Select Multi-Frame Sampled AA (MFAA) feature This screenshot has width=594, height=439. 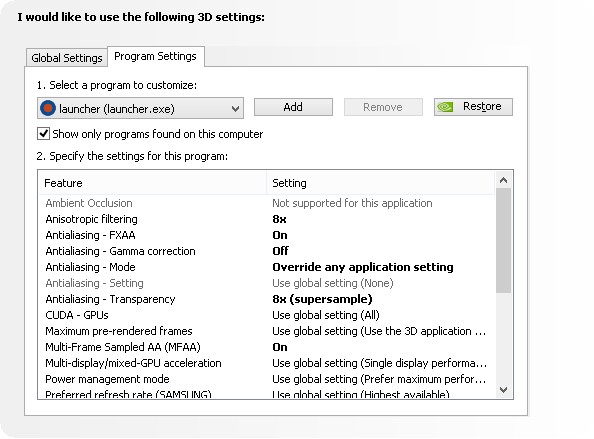click(x=123, y=347)
